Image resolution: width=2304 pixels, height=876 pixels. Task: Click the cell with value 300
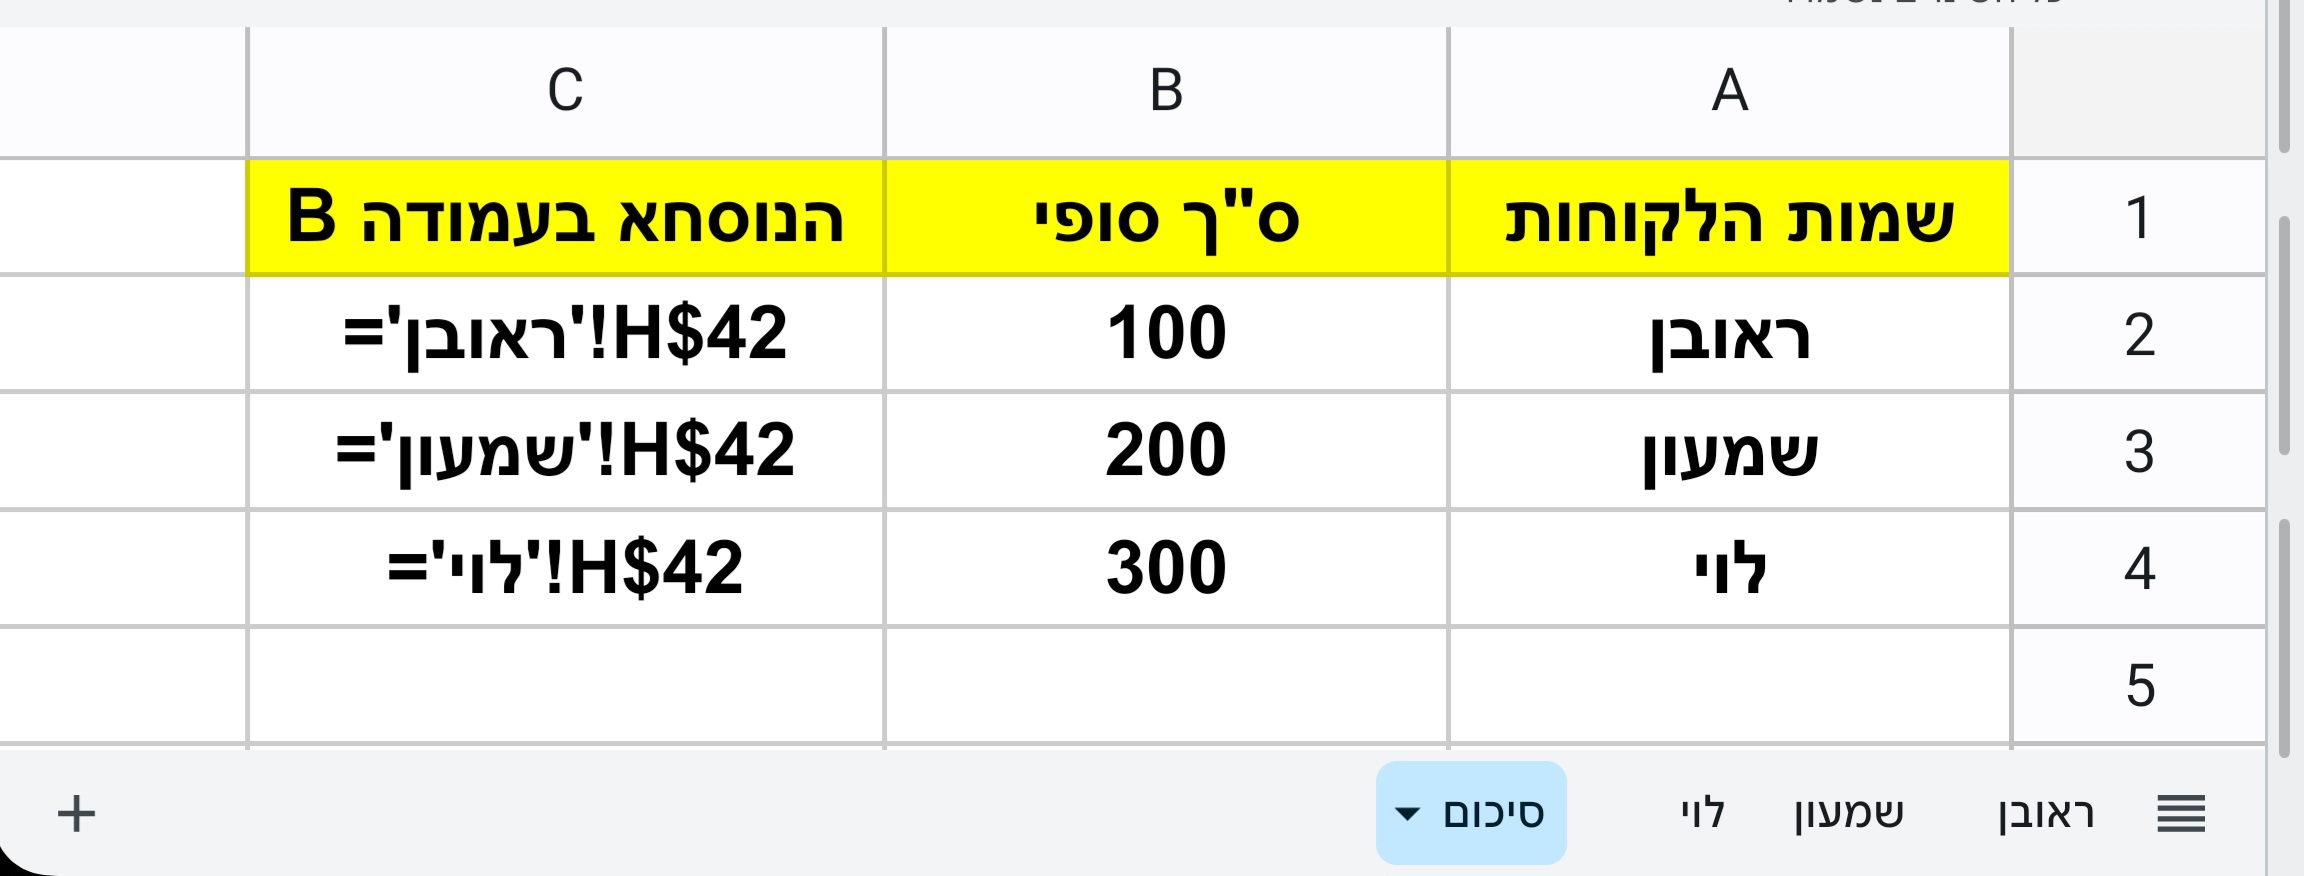coord(1165,566)
